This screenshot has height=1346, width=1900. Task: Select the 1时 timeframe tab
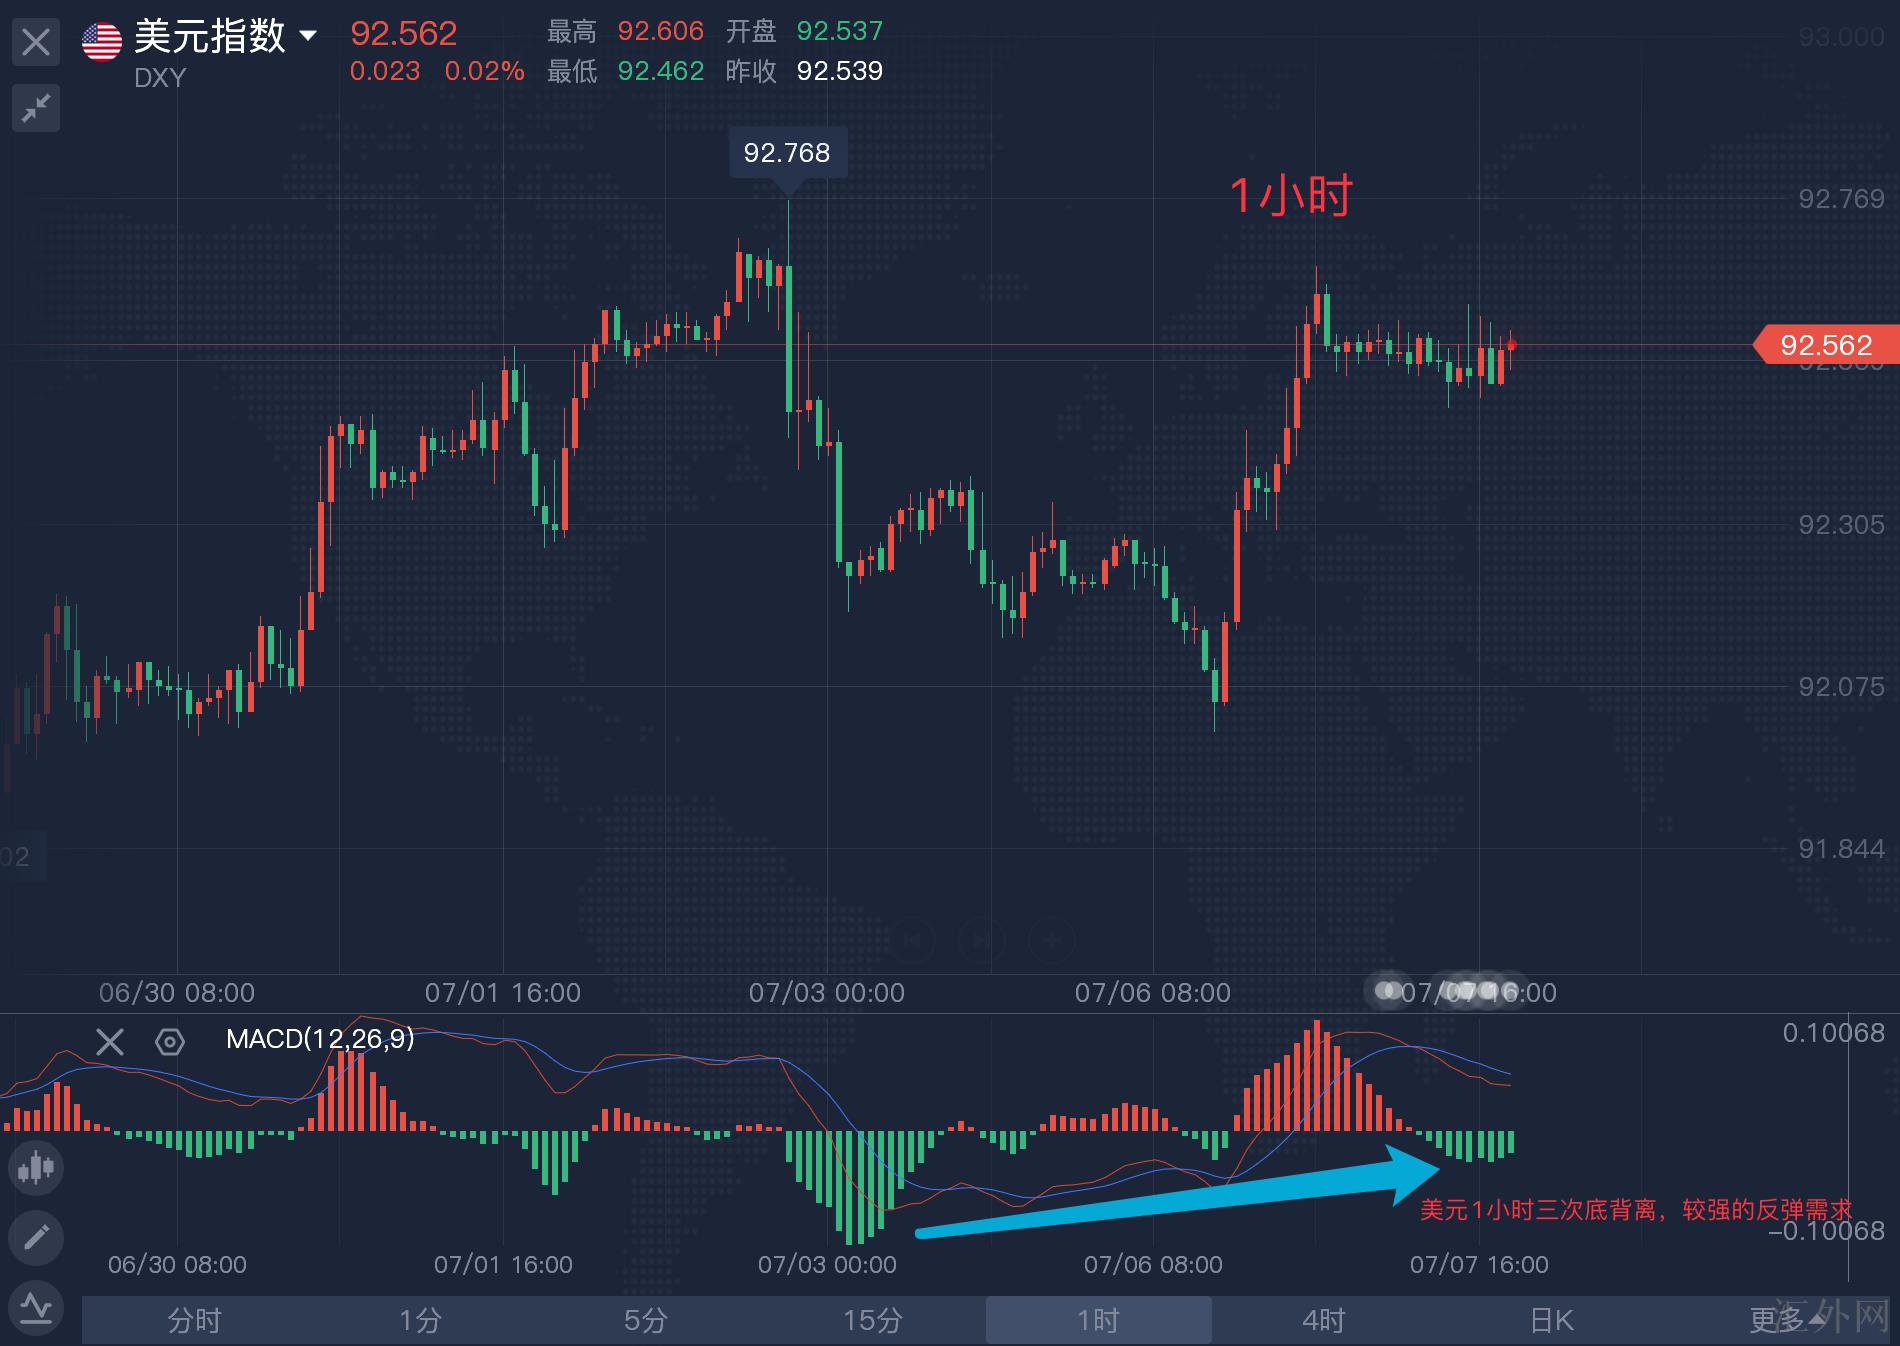point(1098,1321)
